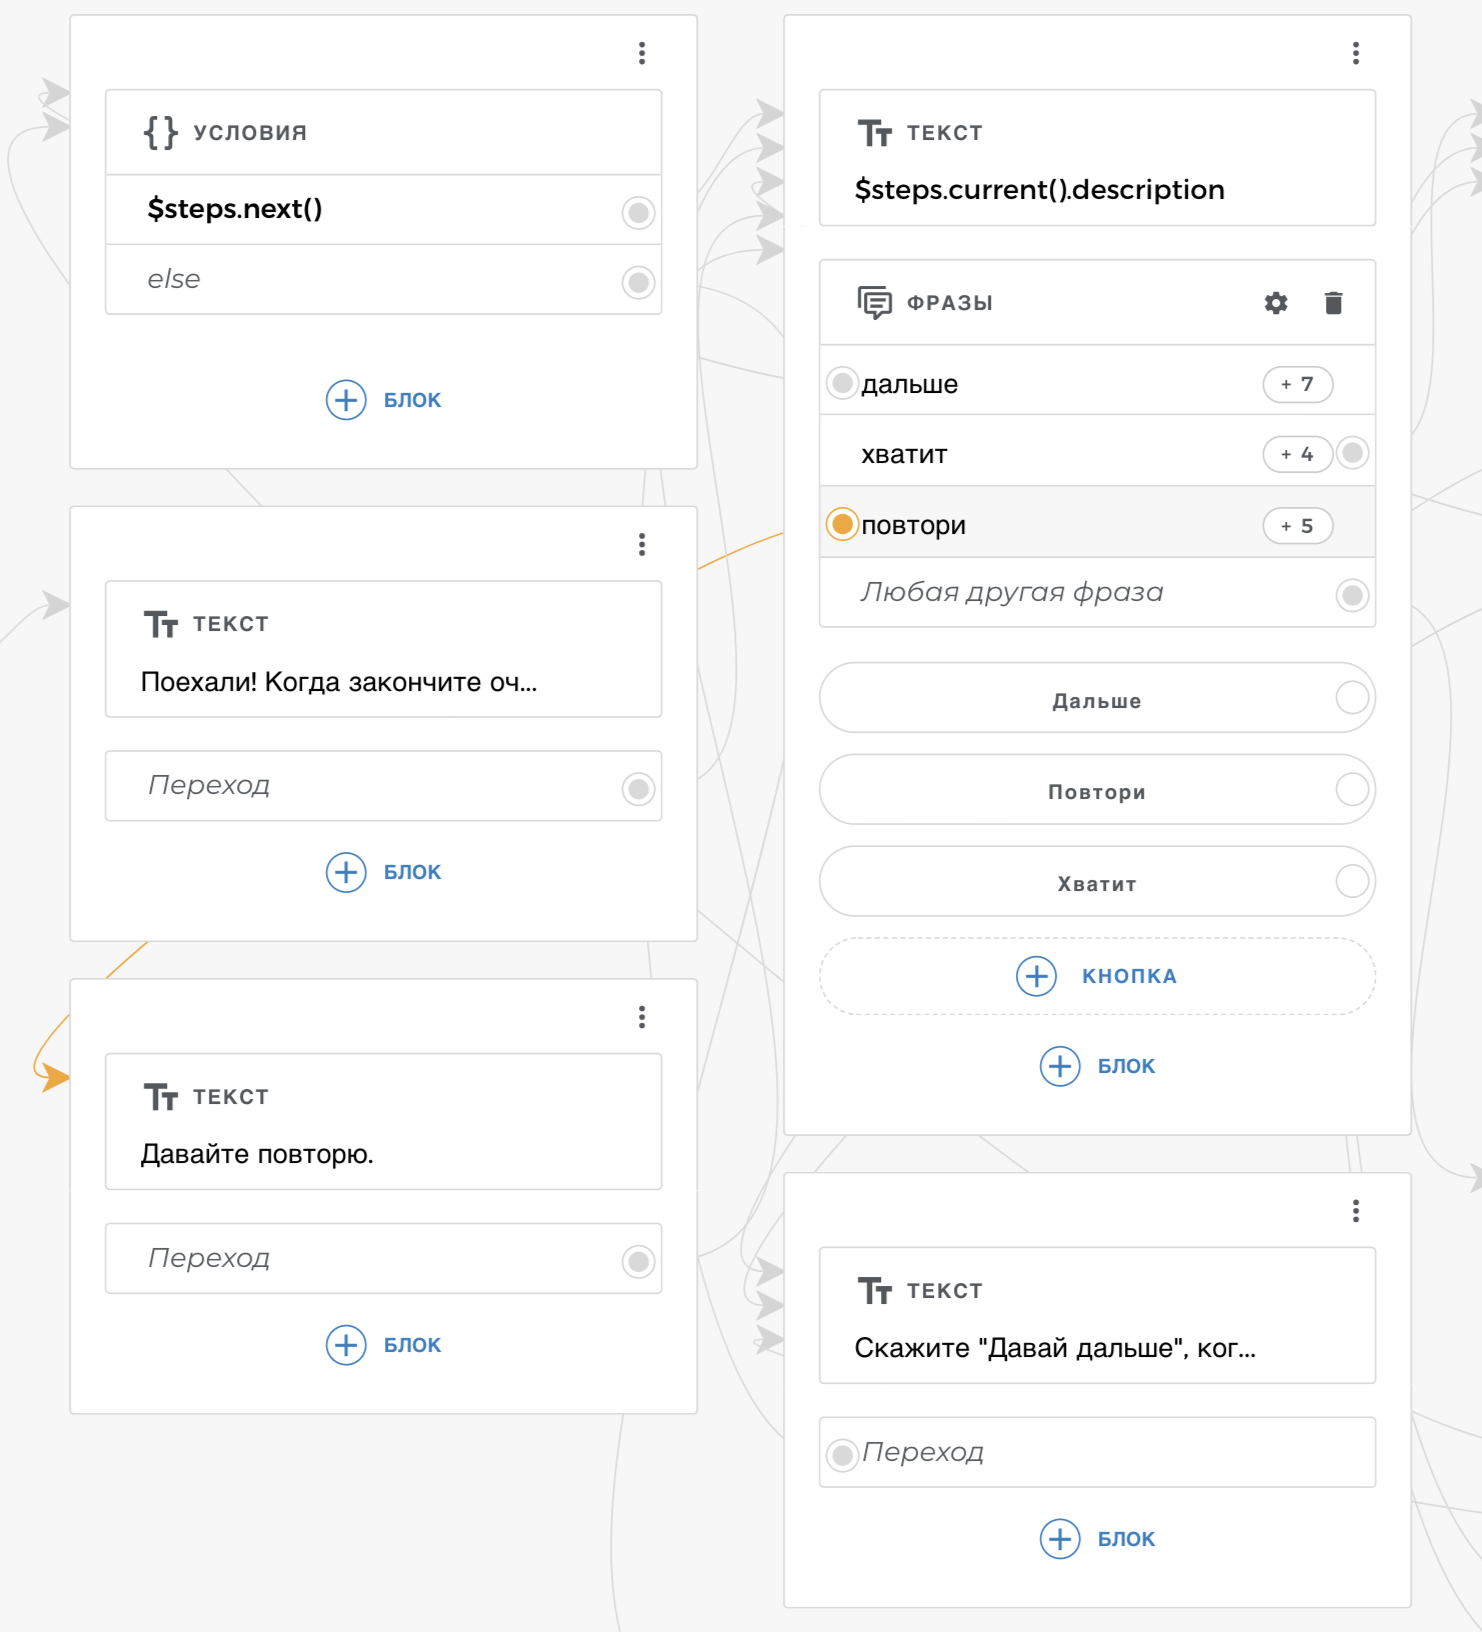Image resolution: width=1482 pixels, height=1632 pixels.
Task: Click the 'Дальше' reply button
Action: [x=1096, y=700]
